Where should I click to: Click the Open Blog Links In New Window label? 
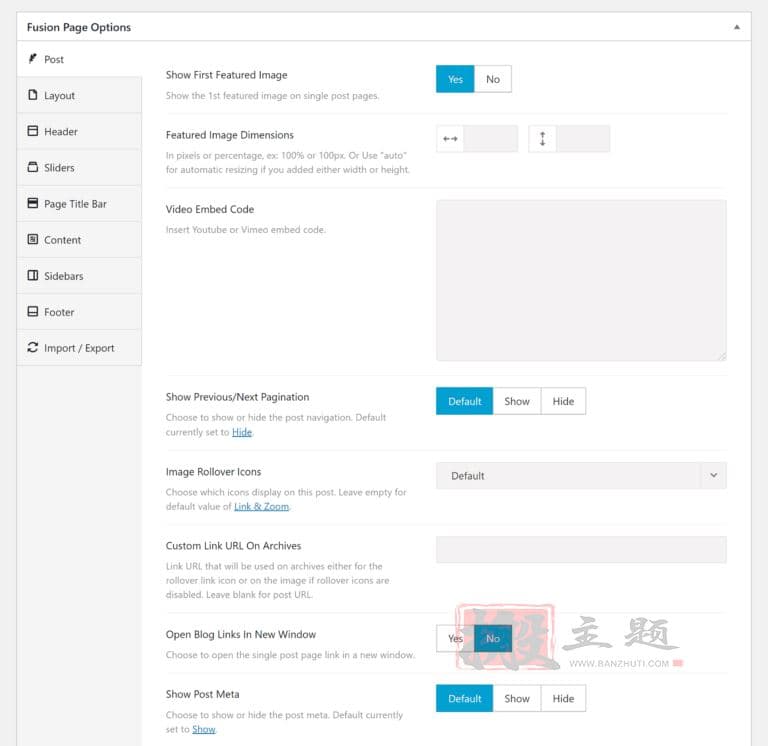click(x=240, y=634)
